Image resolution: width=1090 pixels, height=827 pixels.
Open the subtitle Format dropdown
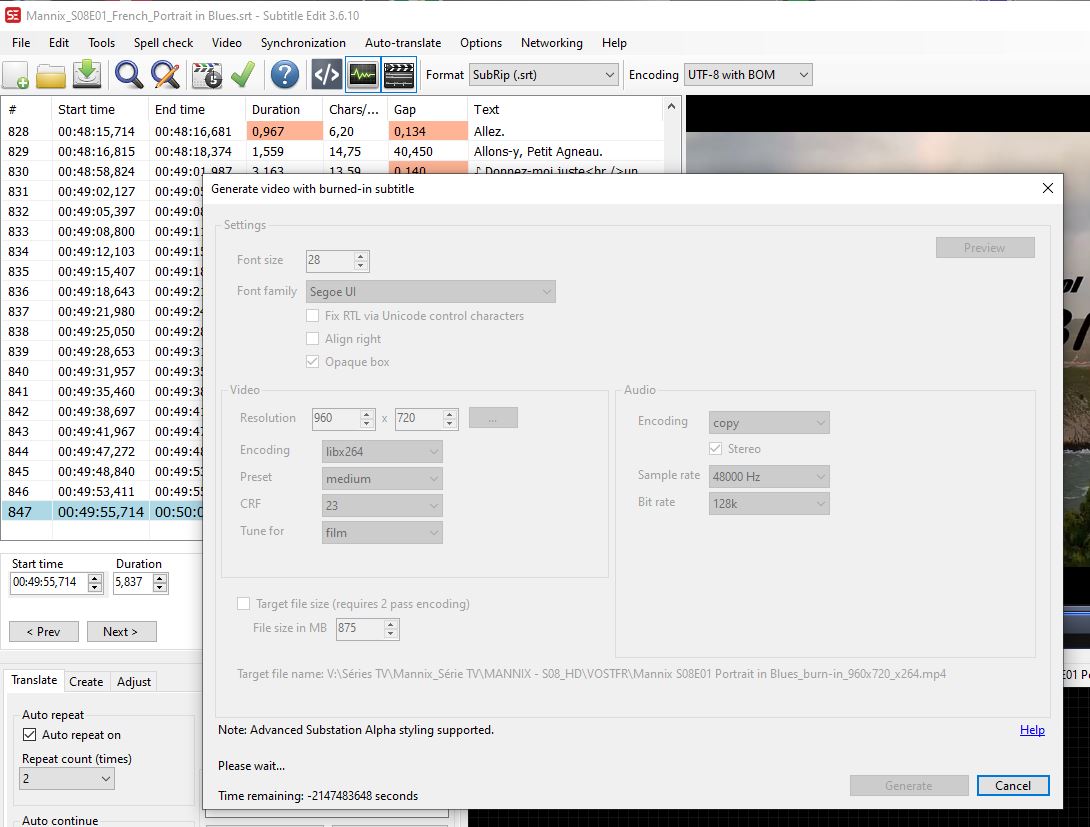point(544,74)
